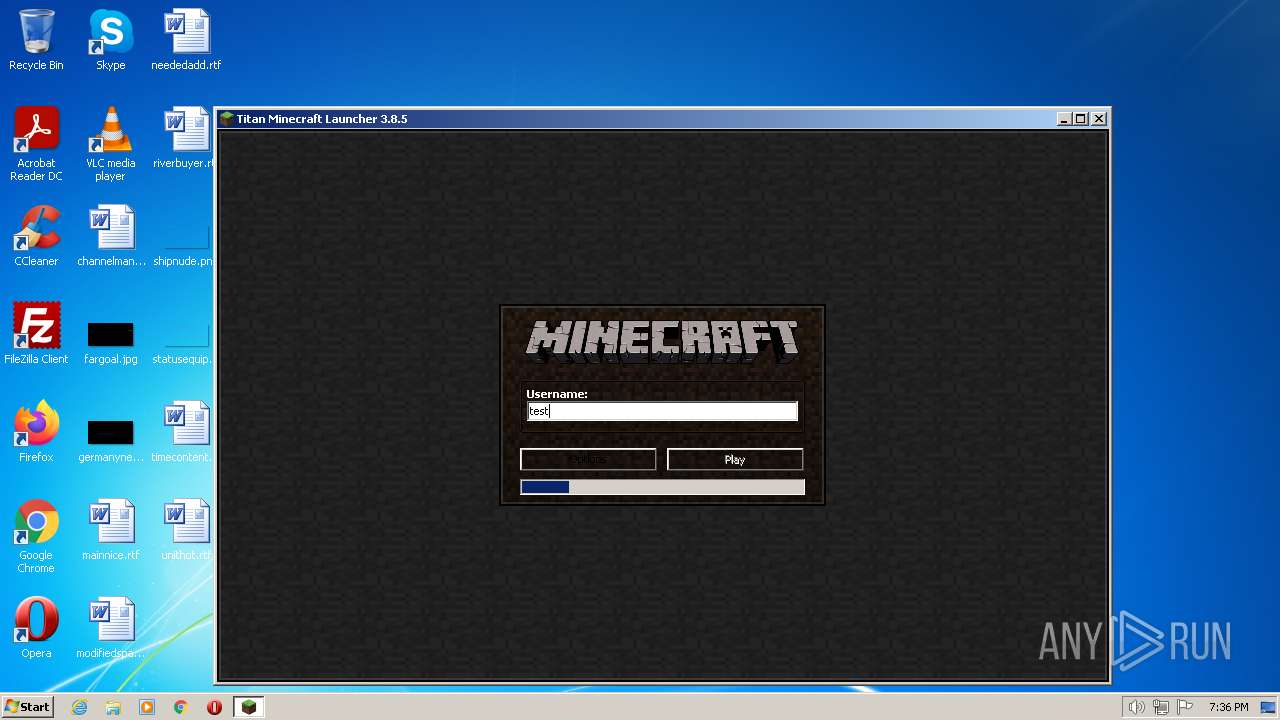Select the unithot.rtf file icon

186,530
